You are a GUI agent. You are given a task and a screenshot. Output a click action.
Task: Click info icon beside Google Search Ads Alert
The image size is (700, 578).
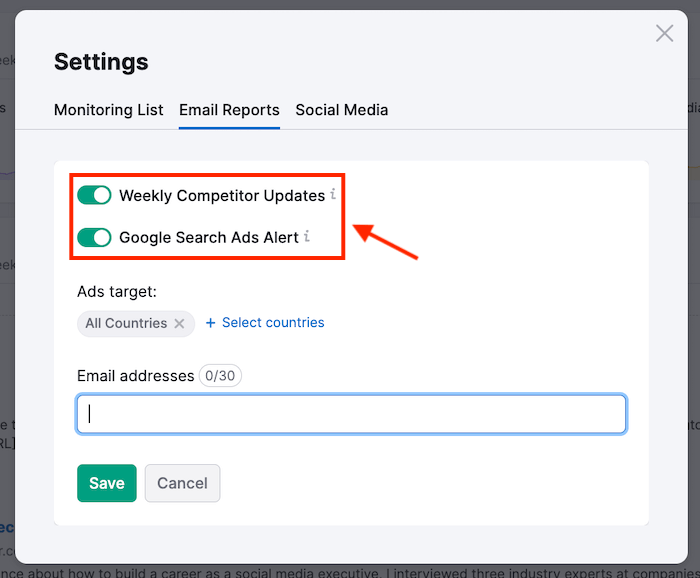click(307, 237)
